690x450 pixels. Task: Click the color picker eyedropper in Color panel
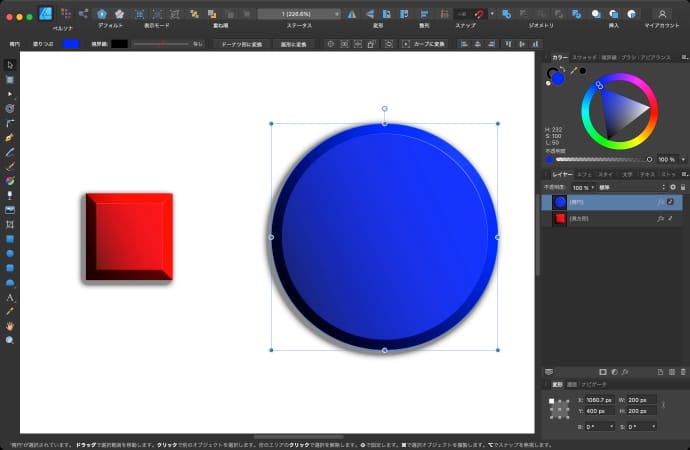point(573,72)
